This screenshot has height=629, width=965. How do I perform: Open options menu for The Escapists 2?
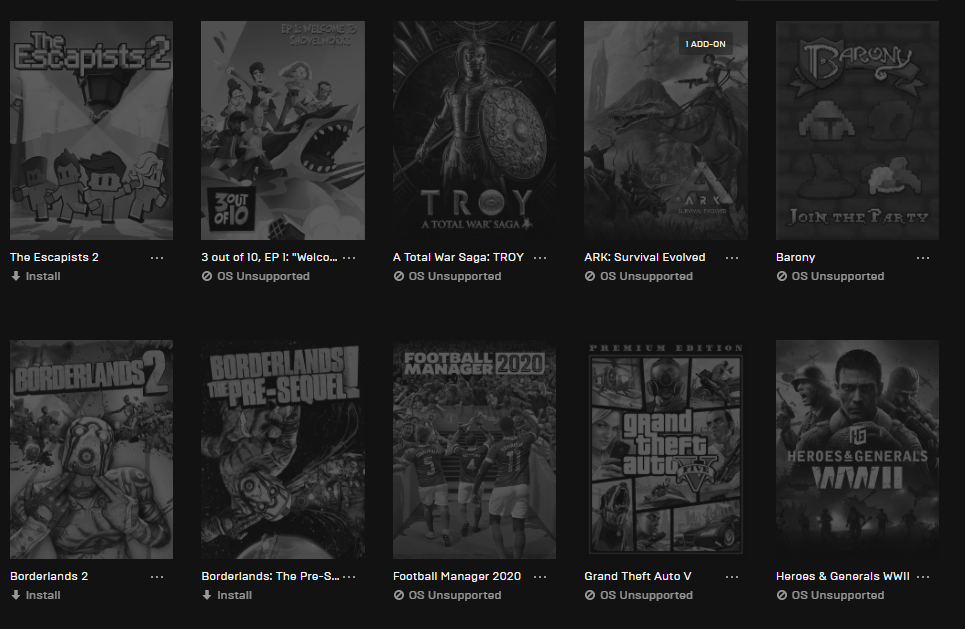pyautogui.click(x=157, y=258)
